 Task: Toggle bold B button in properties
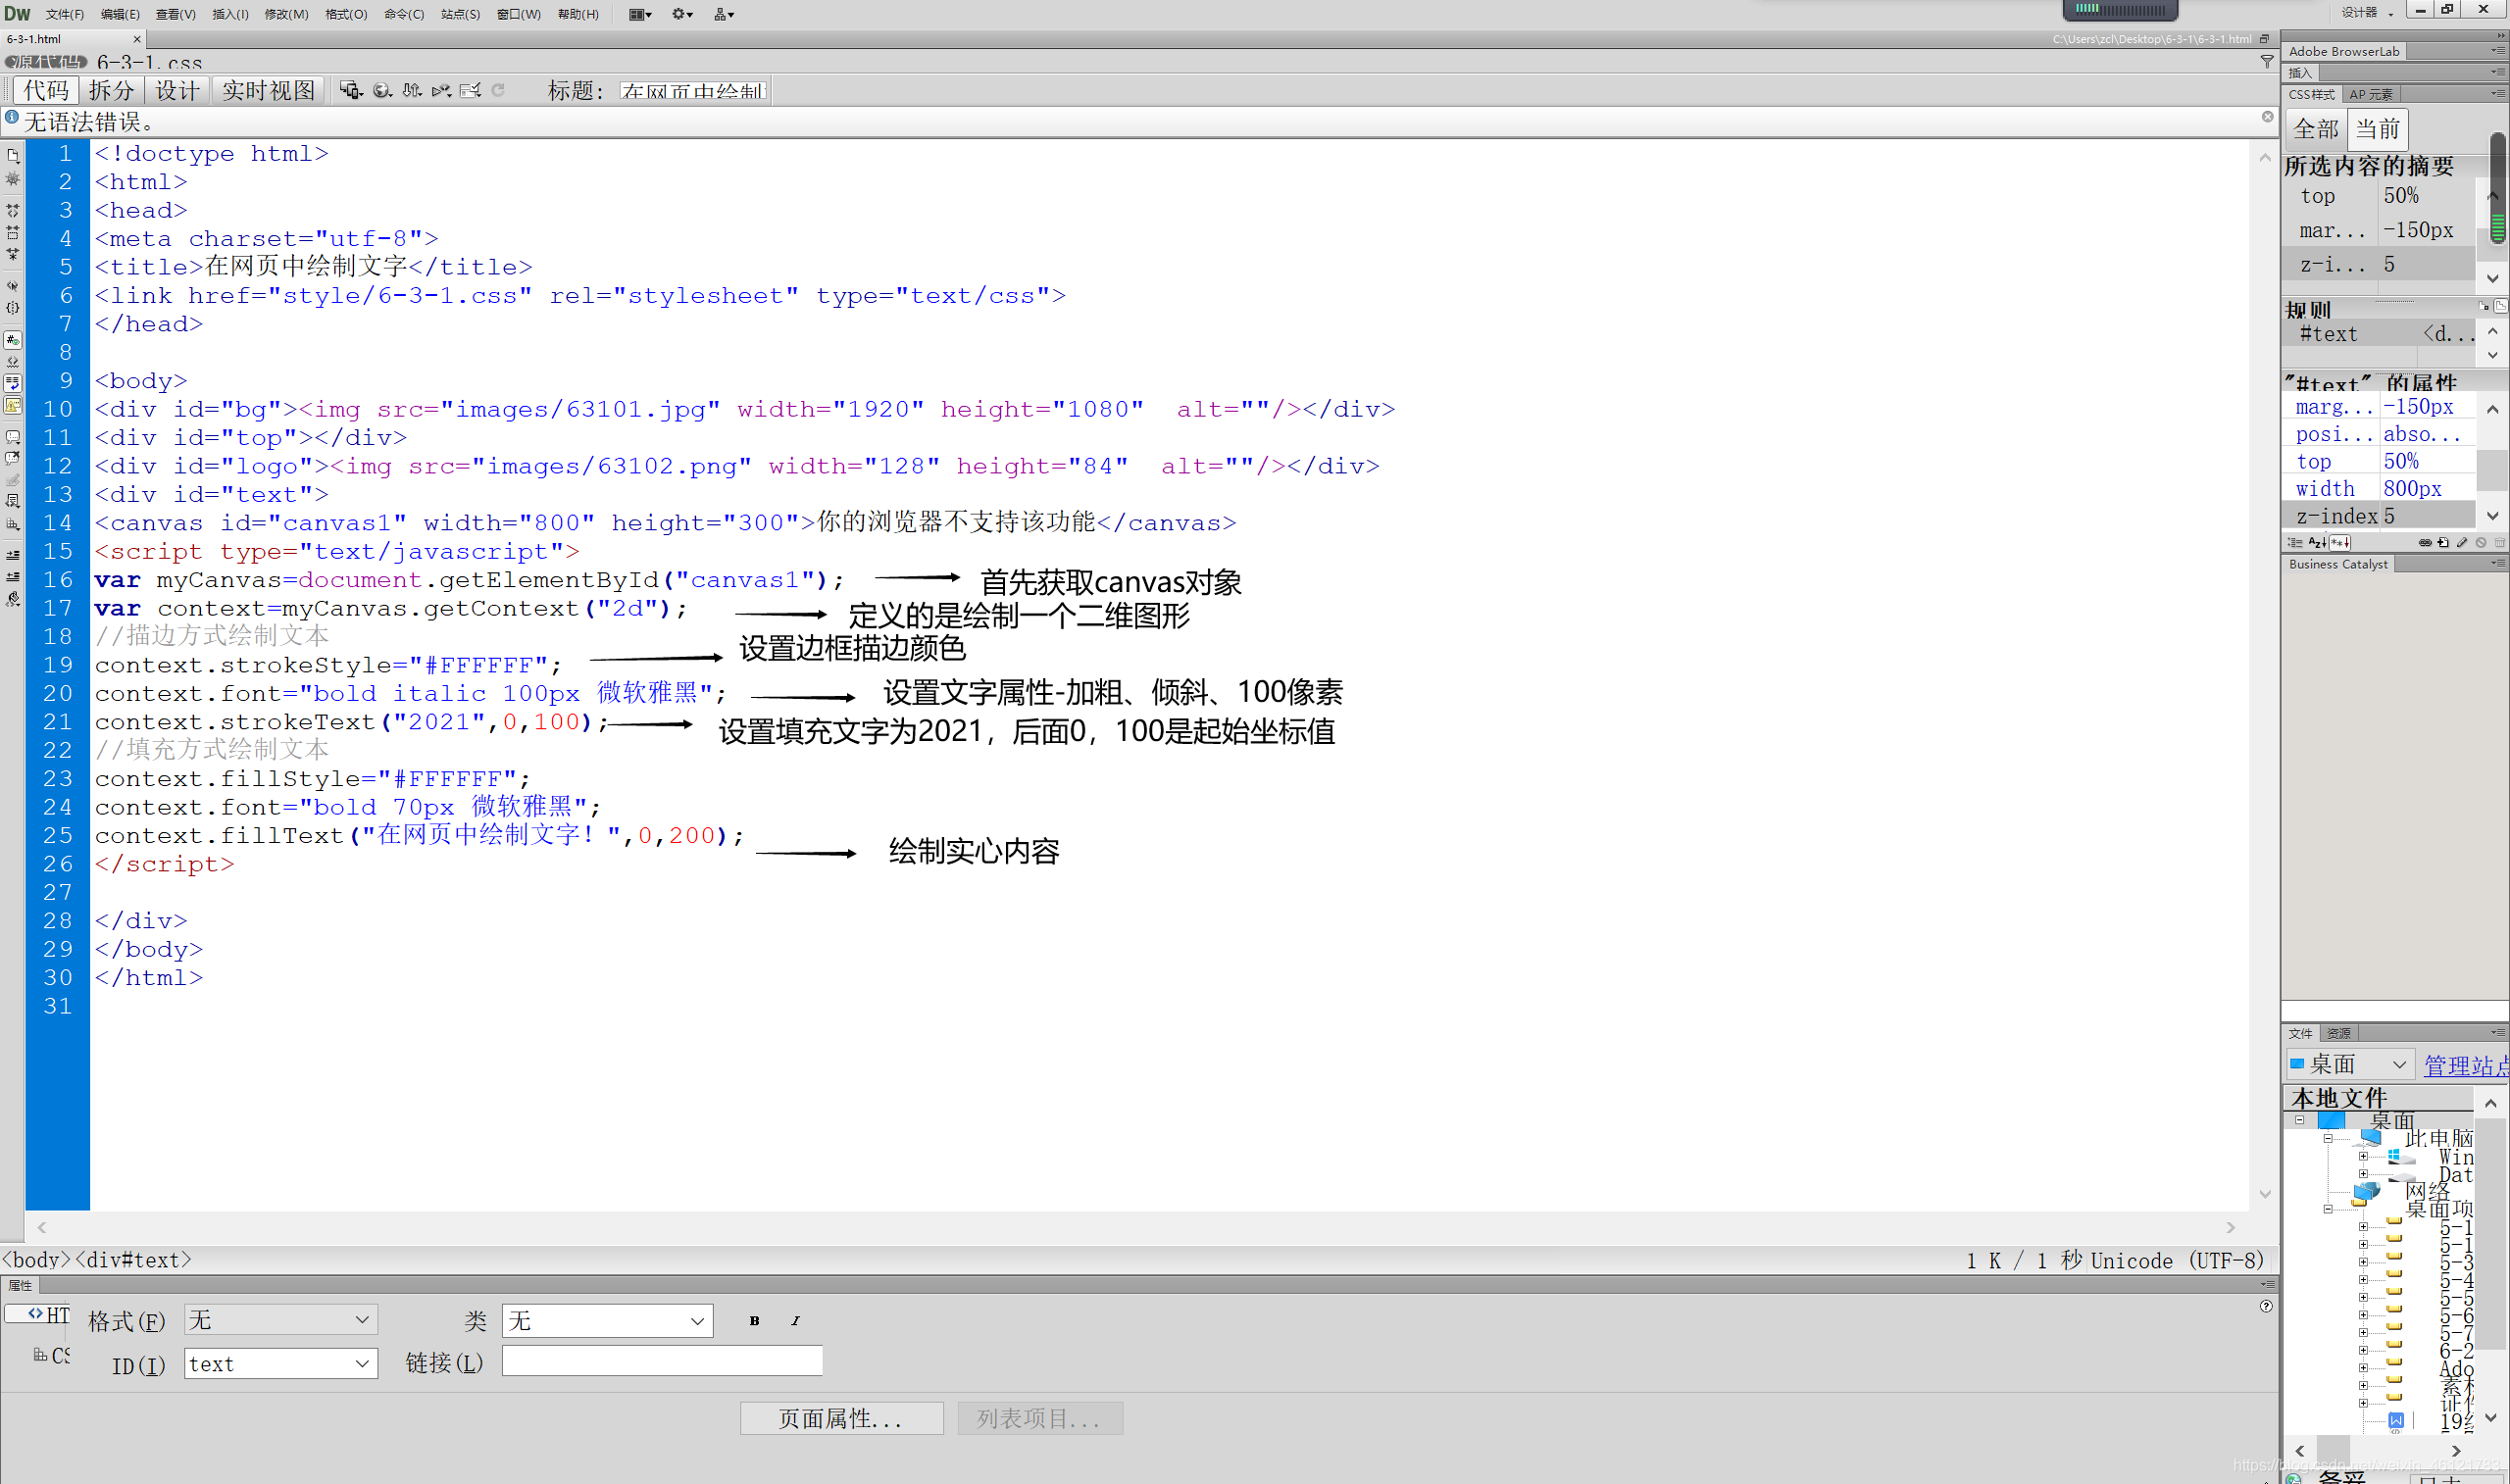pyautogui.click(x=754, y=1320)
